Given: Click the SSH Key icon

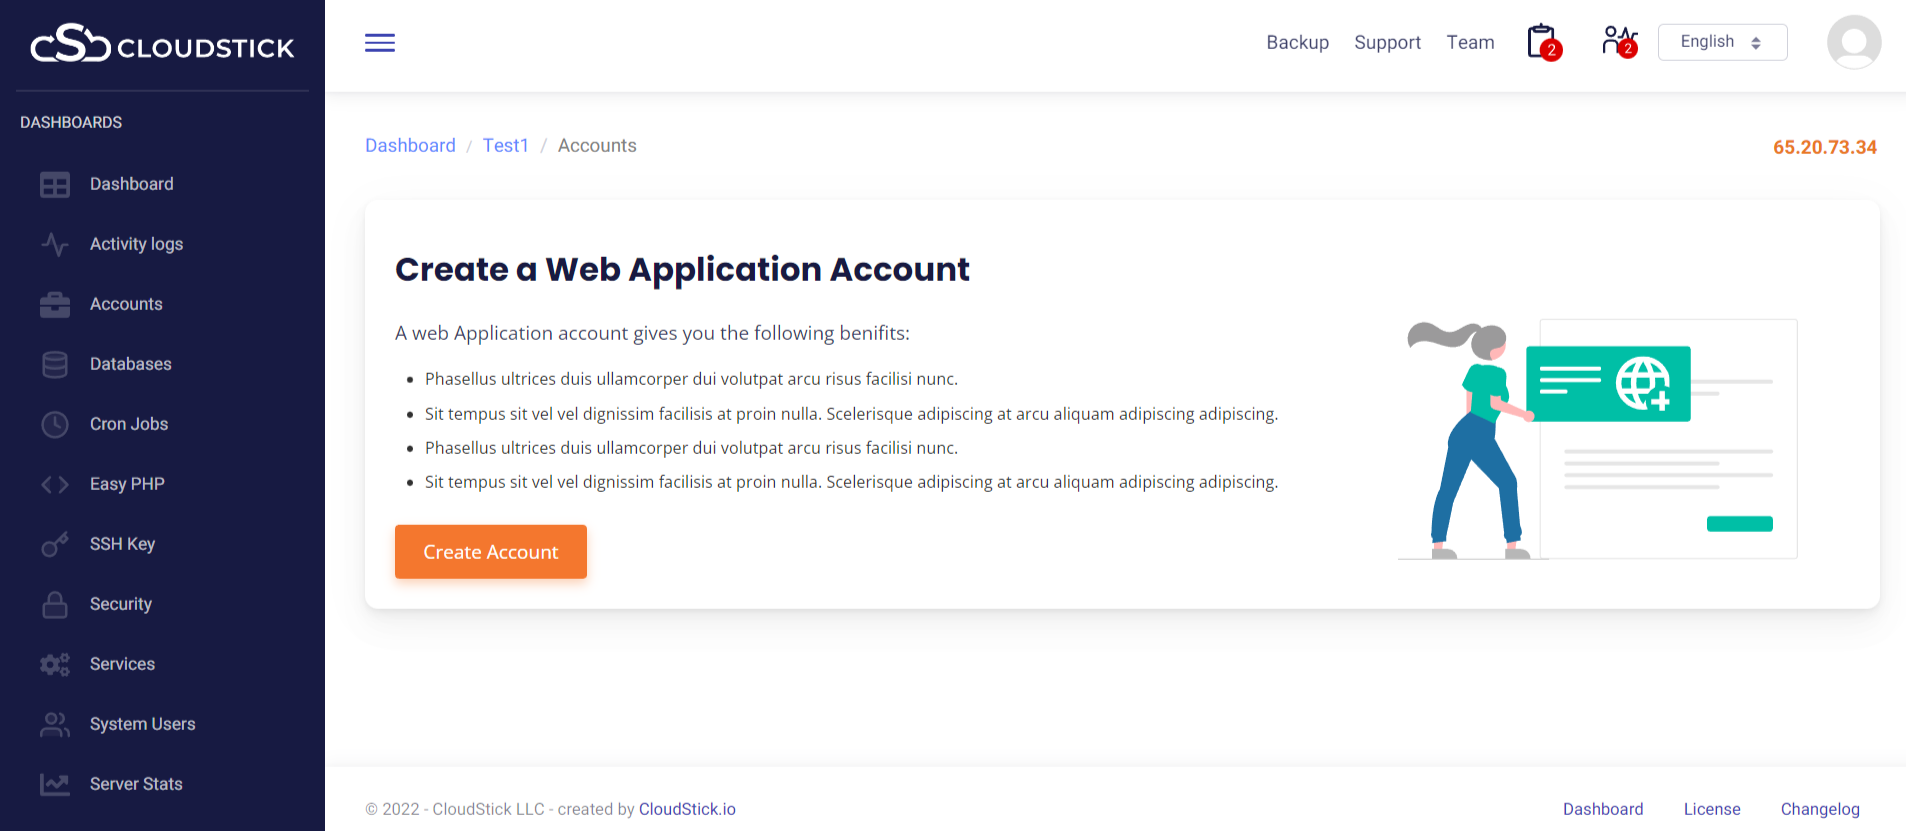Looking at the screenshot, I should [55, 544].
